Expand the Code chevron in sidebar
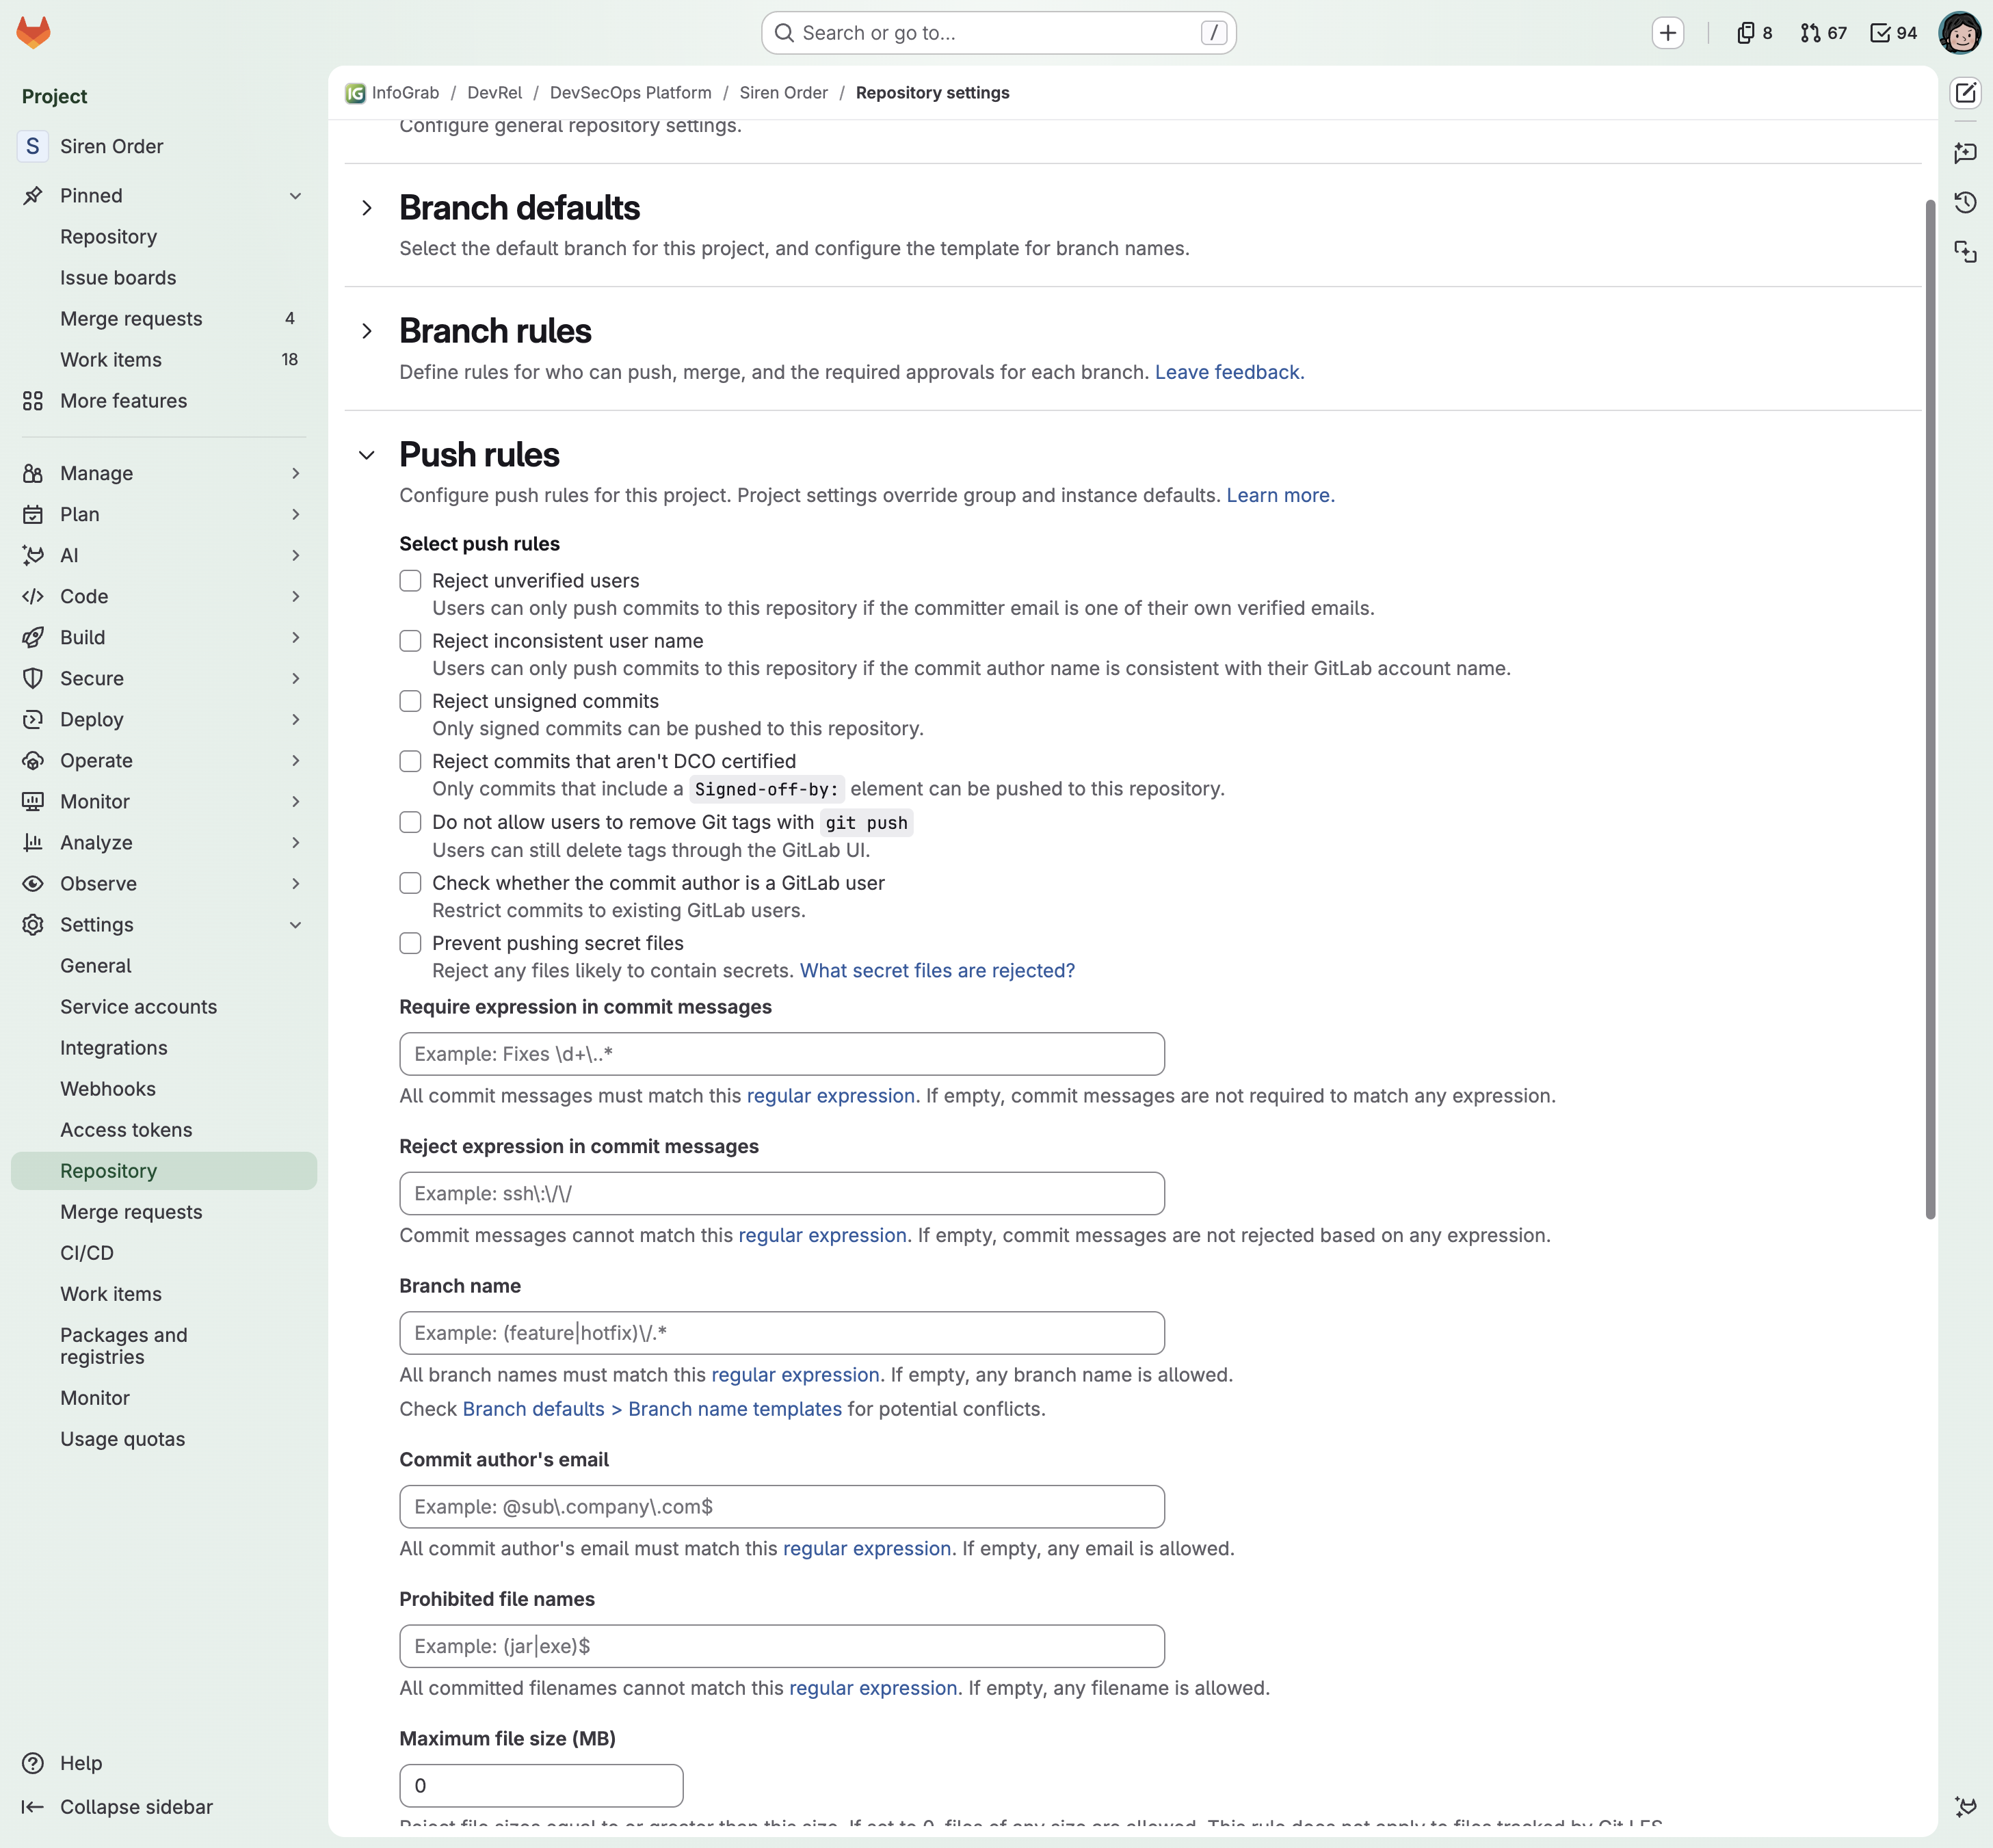Viewport: 1993px width, 1848px height. 295,596
